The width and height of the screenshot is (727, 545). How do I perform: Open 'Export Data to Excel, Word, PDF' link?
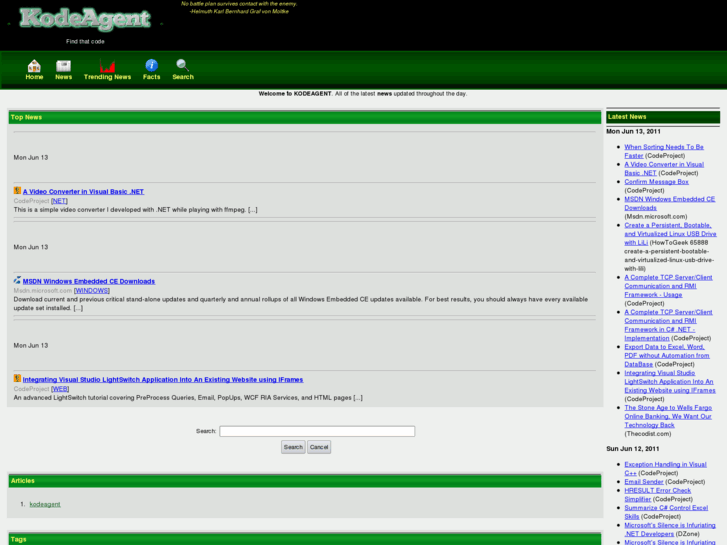pyautogui.click(x=667, y=356)
